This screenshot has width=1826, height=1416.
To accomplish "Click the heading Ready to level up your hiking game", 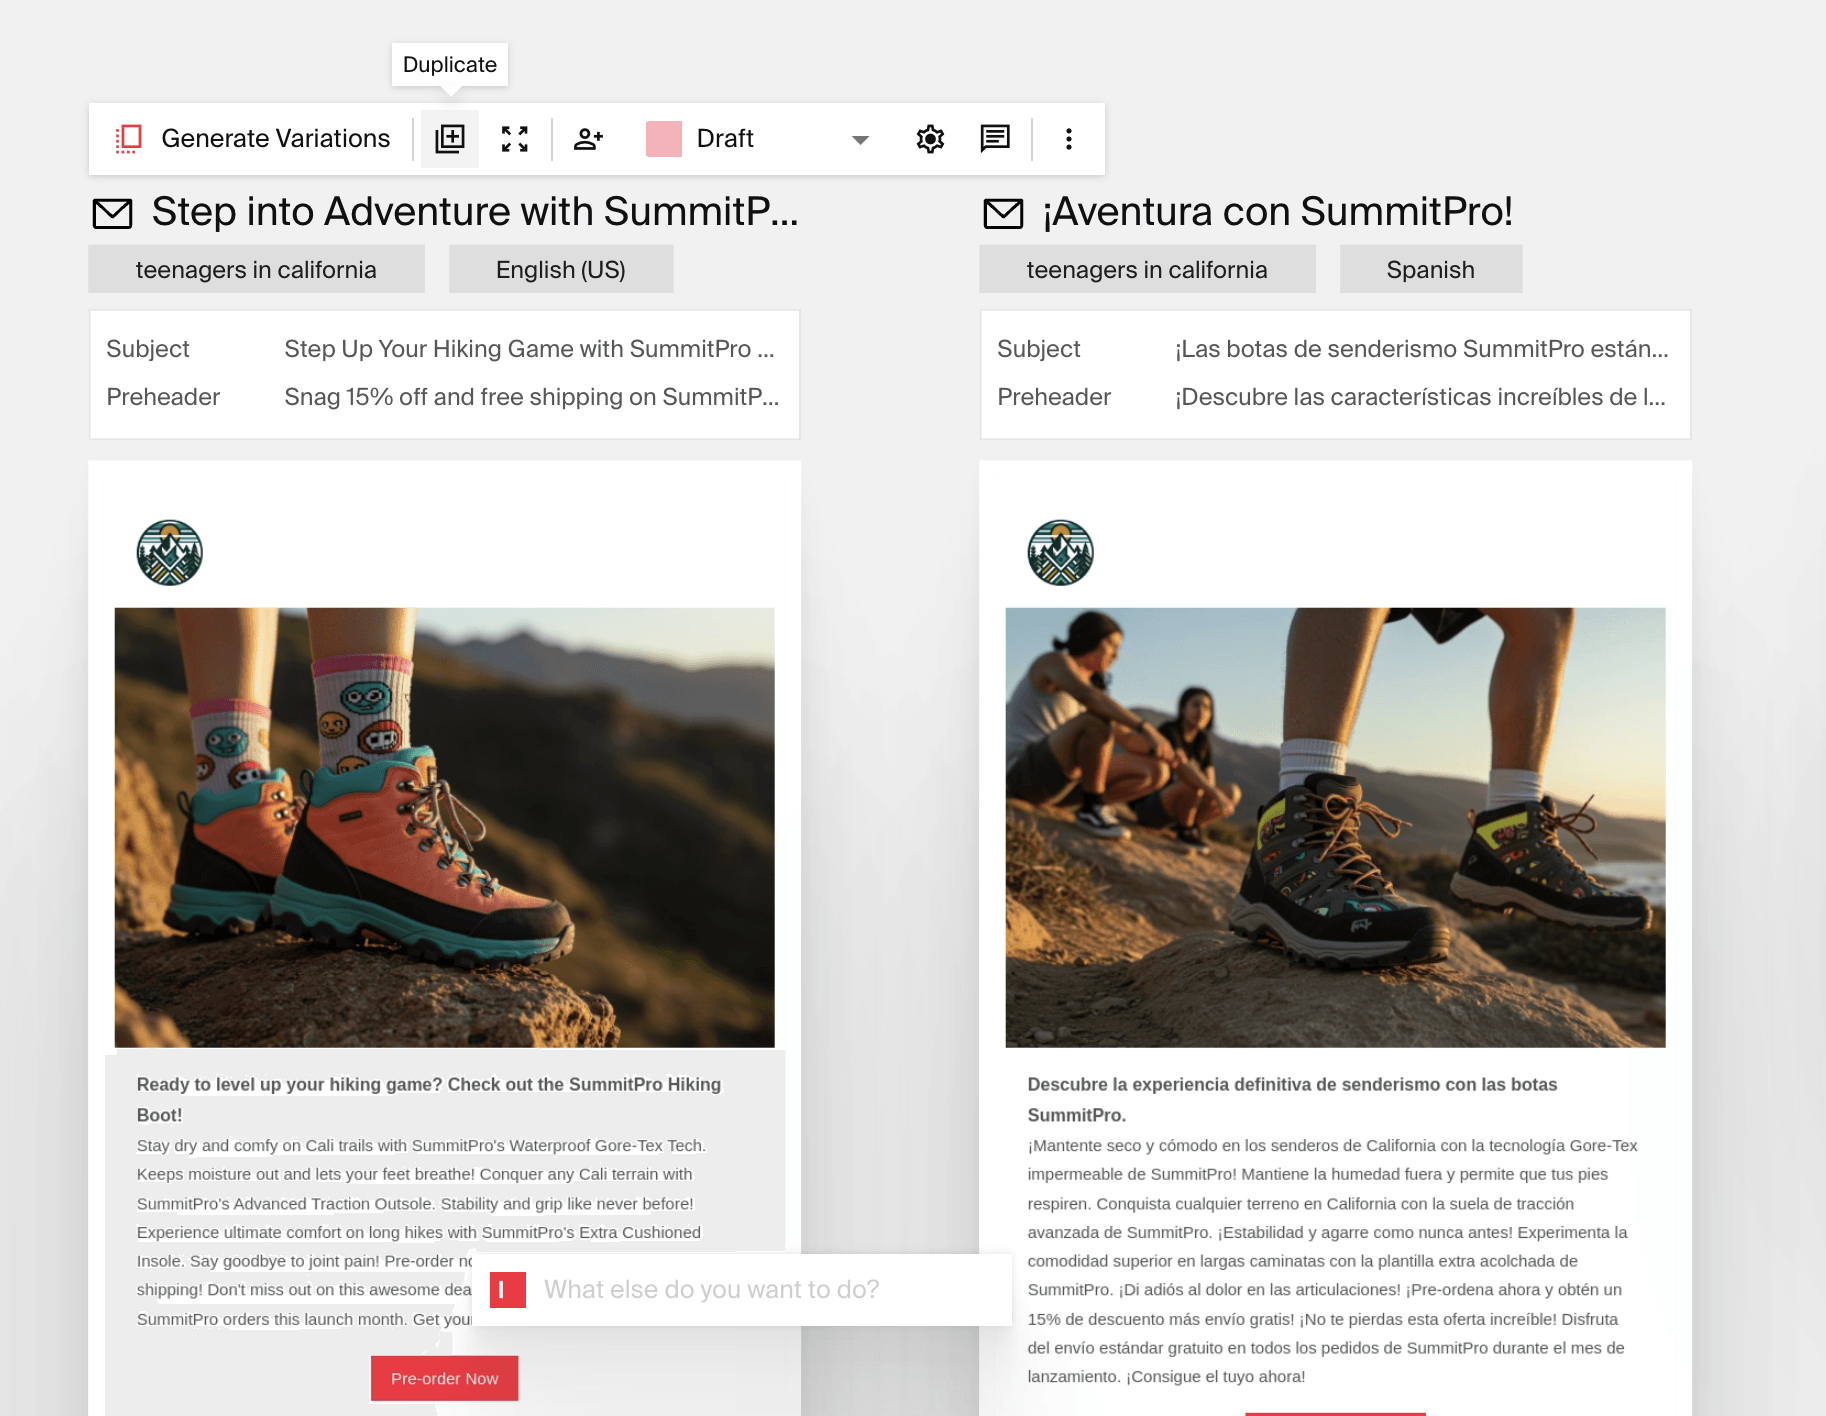I will click(x=429, y=1099).
